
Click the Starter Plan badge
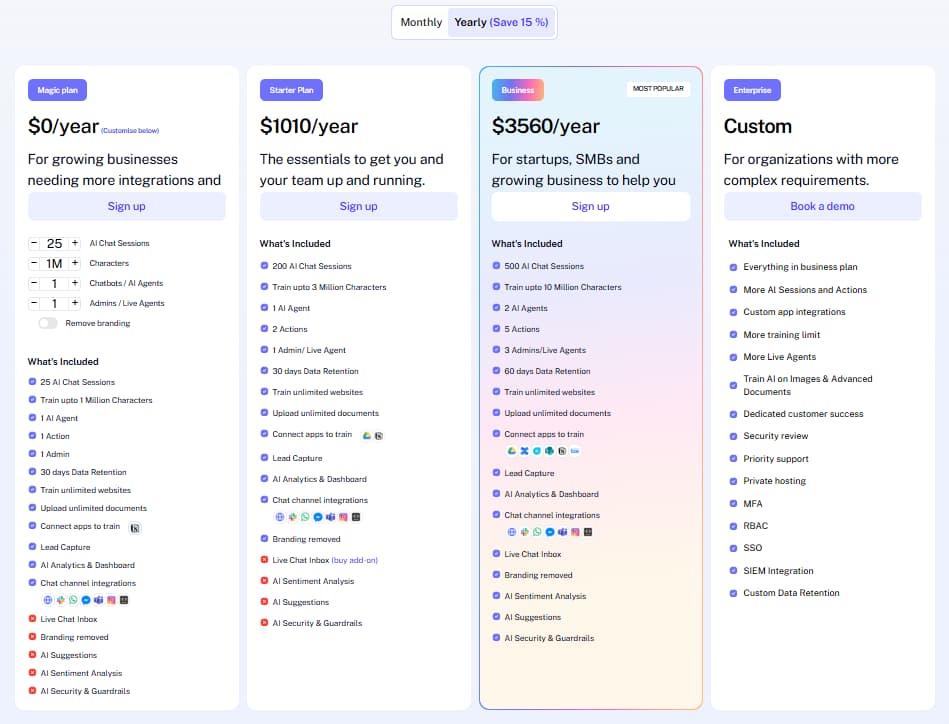coord(291,90)
